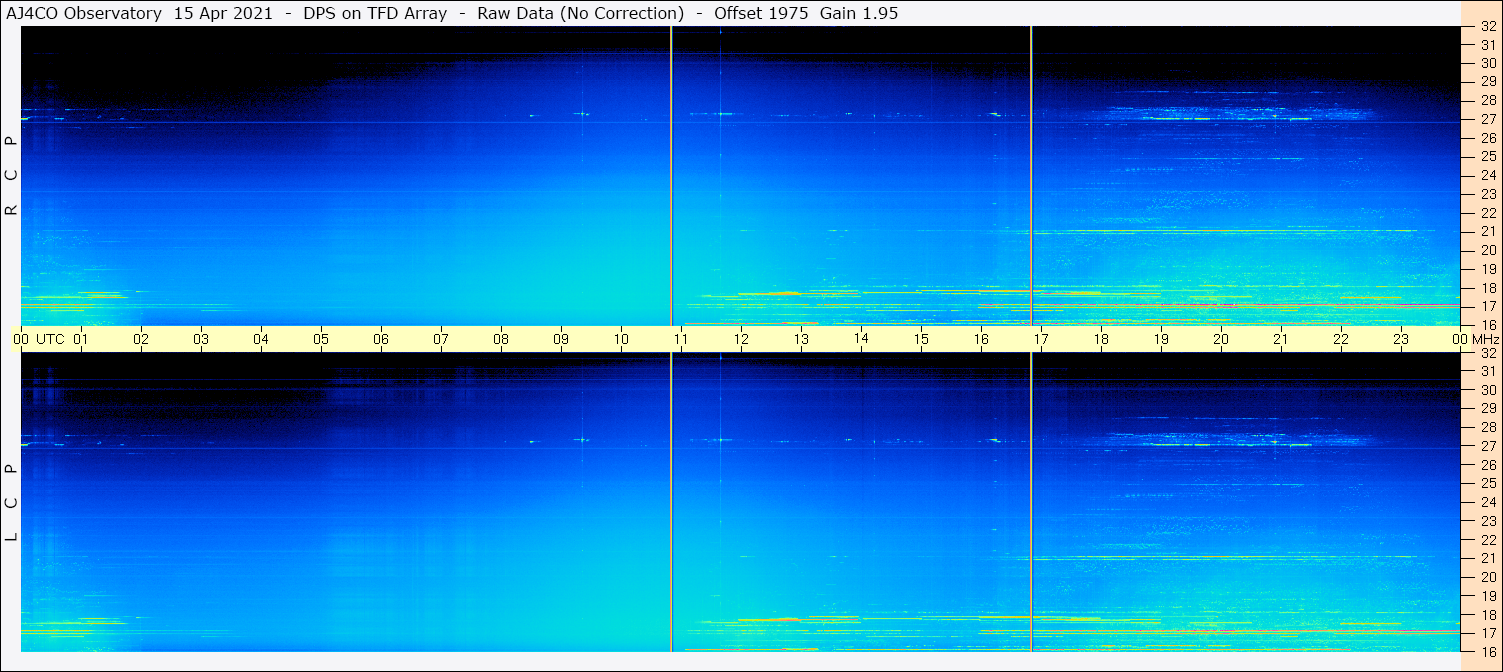Select the "11" hour tick label
Screen dimensions: 1503x672
click(x=681, y=339)
